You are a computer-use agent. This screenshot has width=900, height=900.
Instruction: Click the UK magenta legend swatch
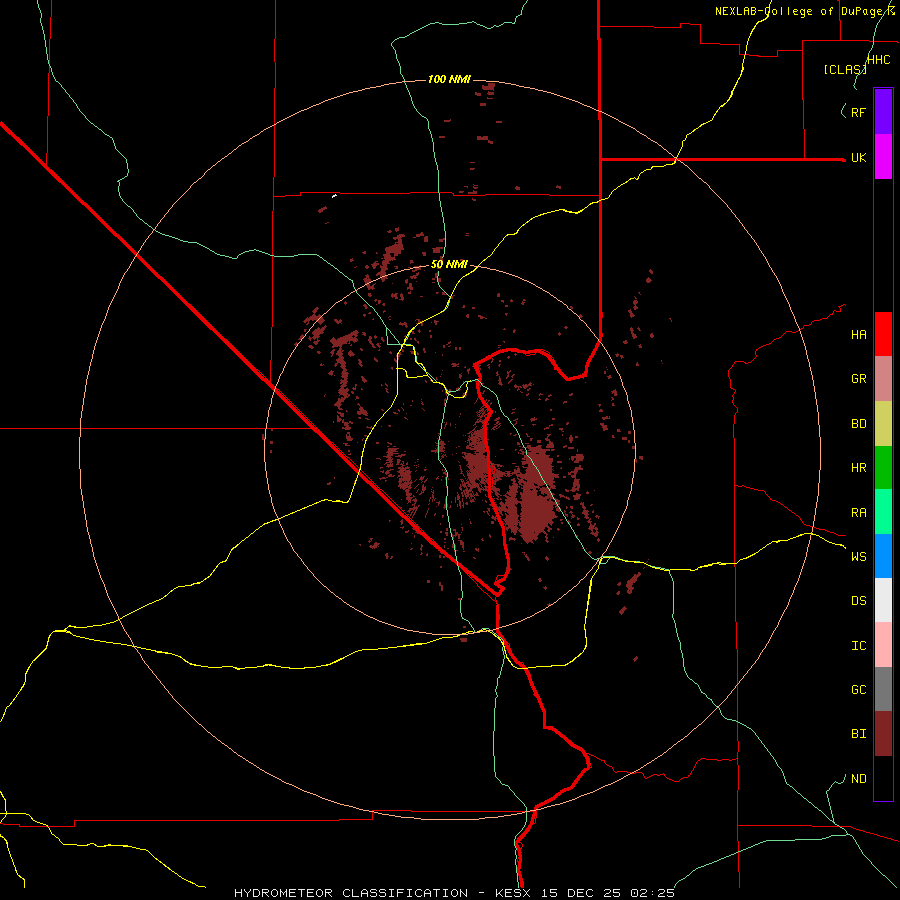883,157
